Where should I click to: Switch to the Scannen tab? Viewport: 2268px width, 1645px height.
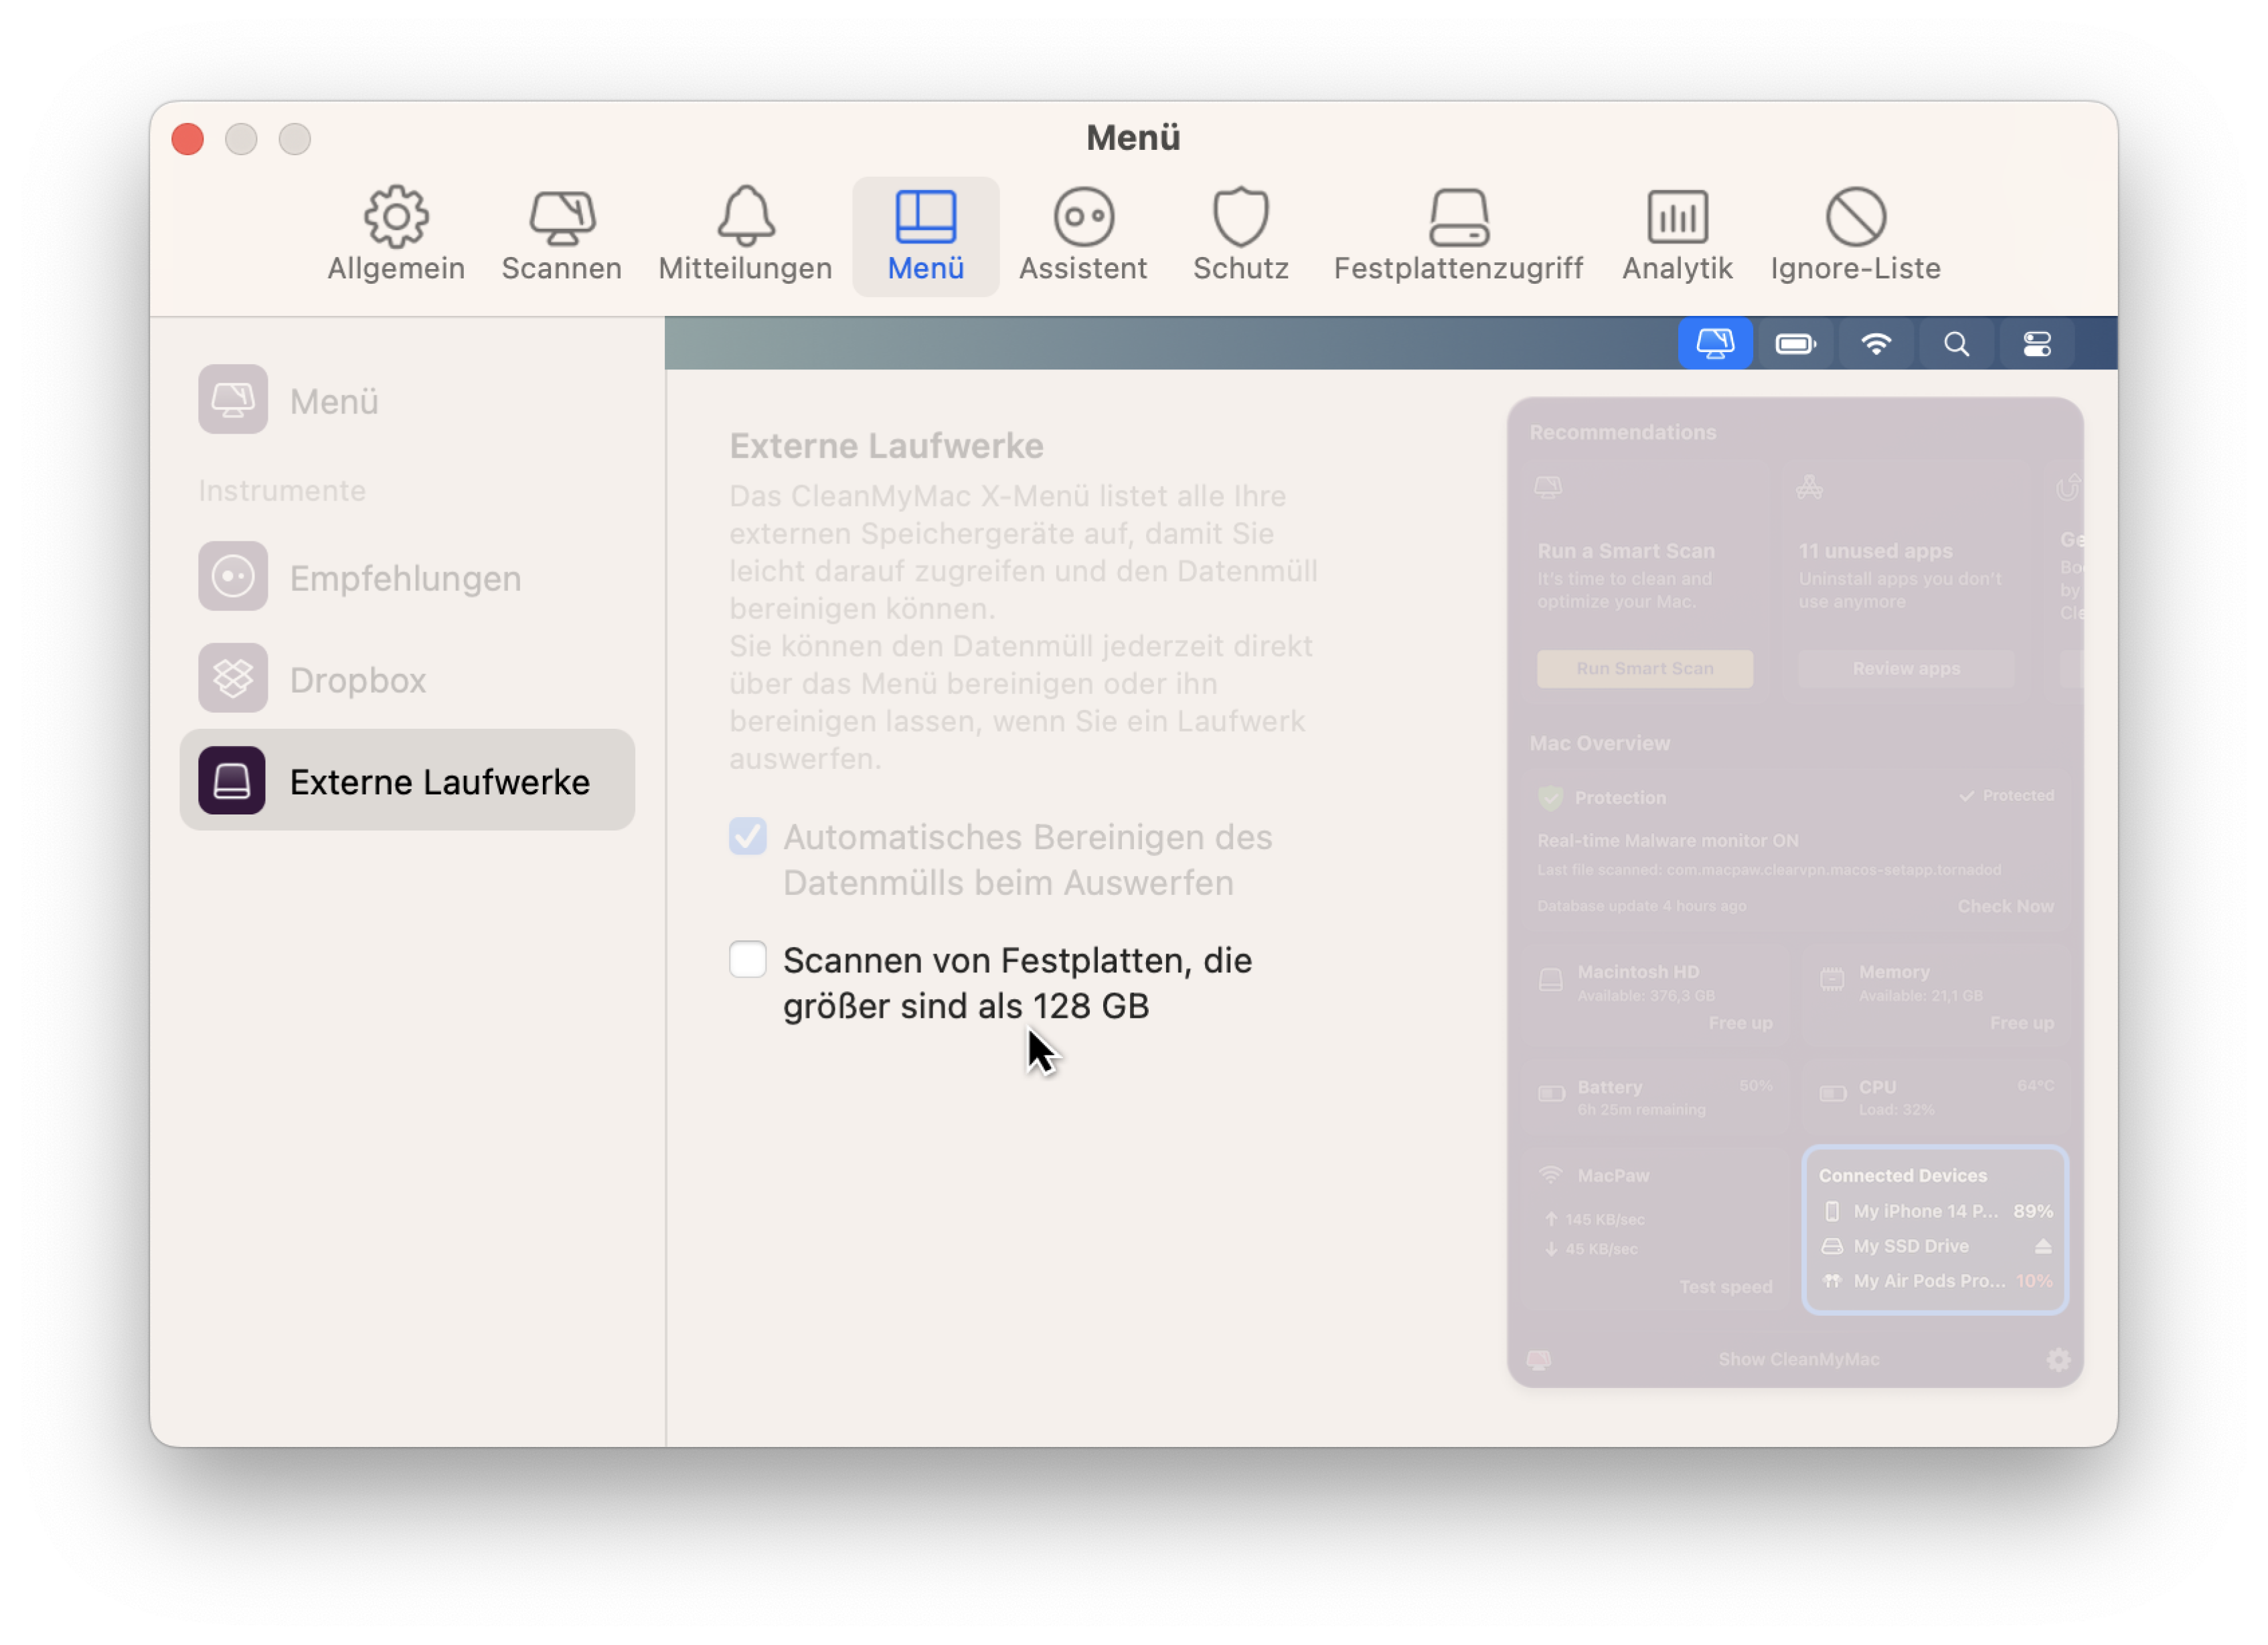tap(561, 235)
